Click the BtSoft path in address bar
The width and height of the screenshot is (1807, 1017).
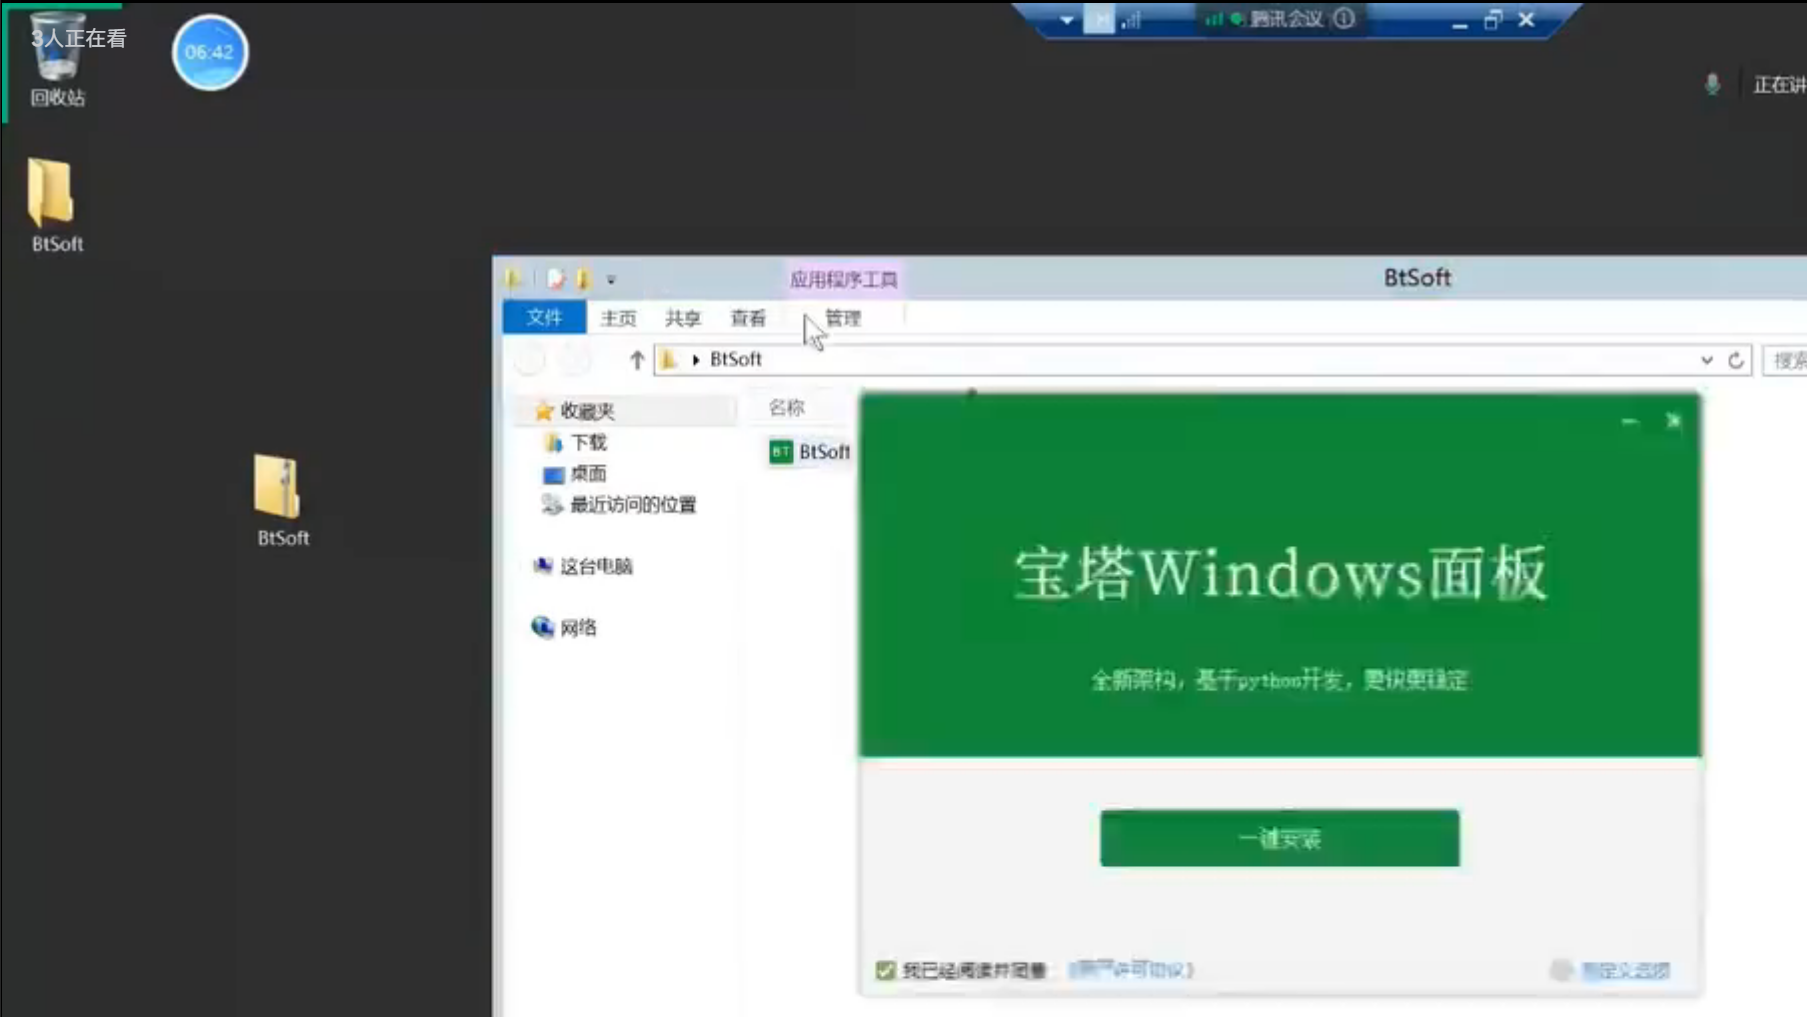[x=736, y=359]
